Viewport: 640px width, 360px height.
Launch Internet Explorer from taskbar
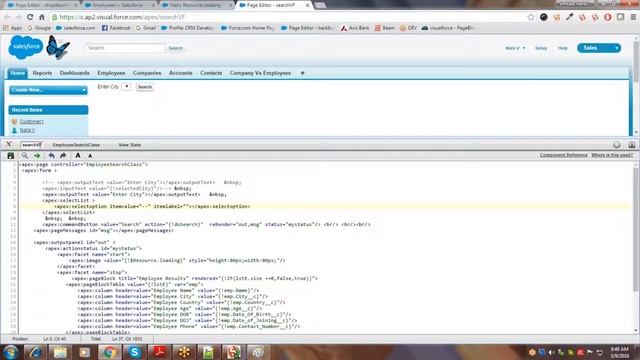pos(35,352)
